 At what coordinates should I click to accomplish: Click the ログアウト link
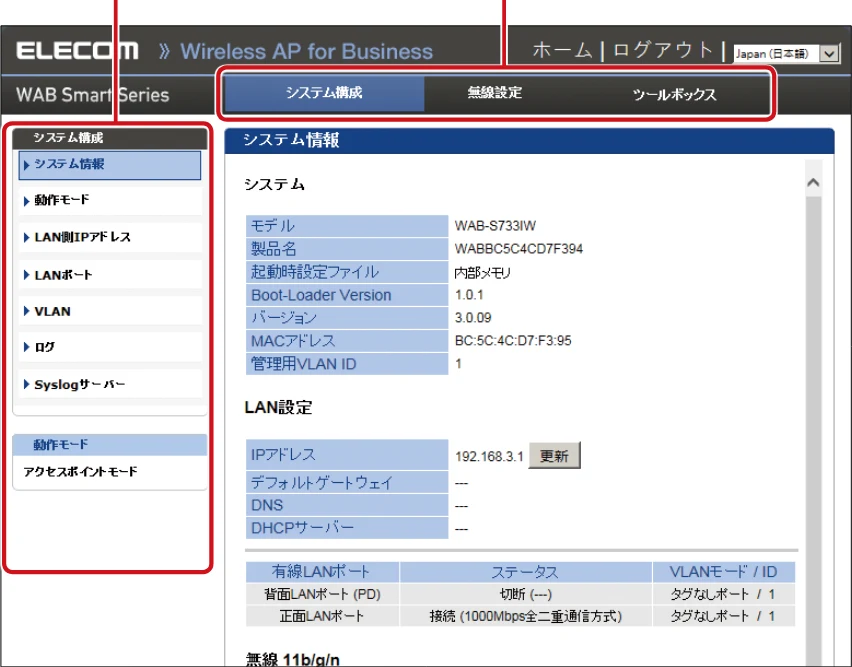[663, 51]
